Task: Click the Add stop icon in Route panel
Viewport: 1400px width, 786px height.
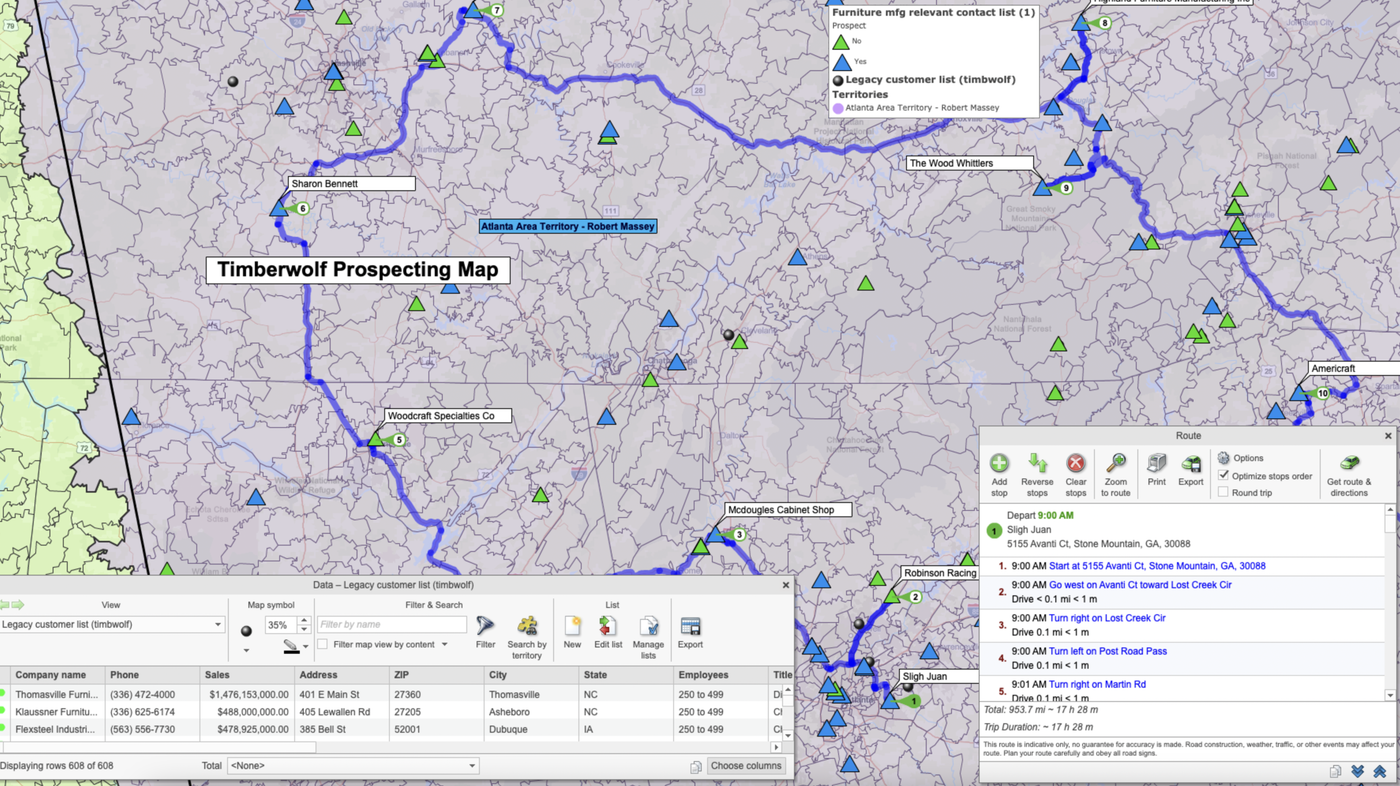Action: (999, 463)
